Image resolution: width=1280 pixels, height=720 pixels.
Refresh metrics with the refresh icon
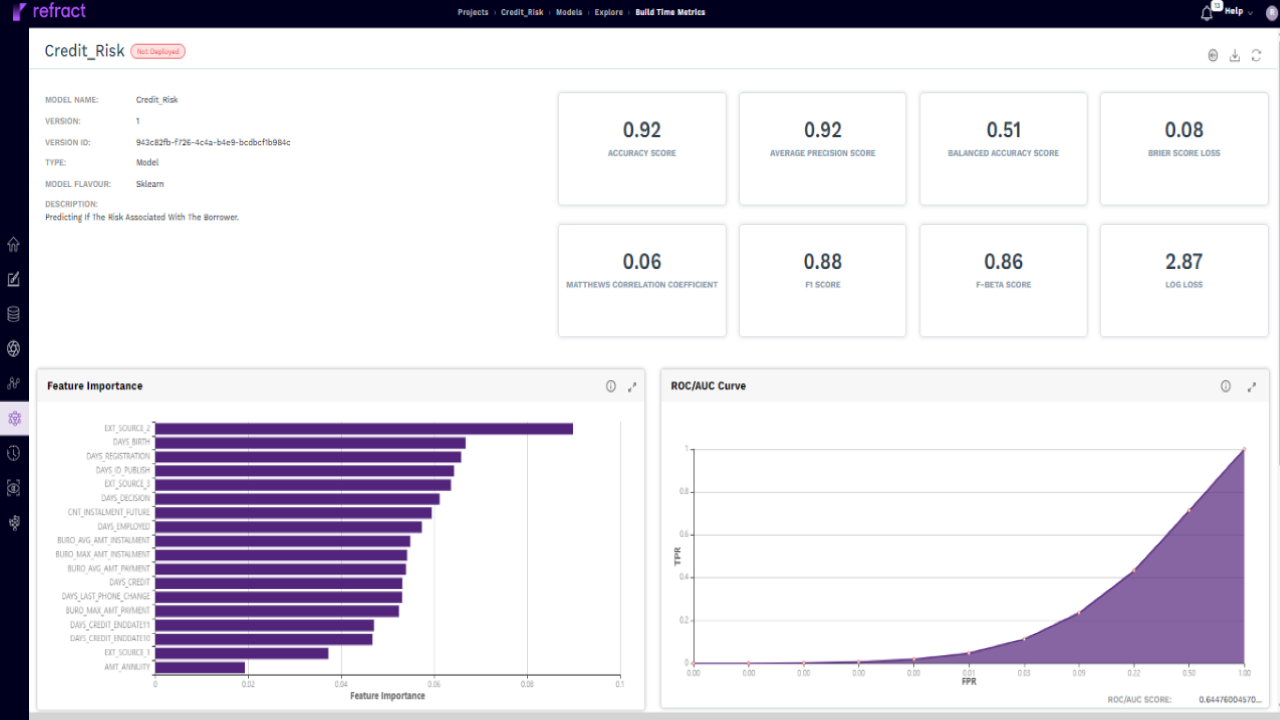(x=1256, y=55)
